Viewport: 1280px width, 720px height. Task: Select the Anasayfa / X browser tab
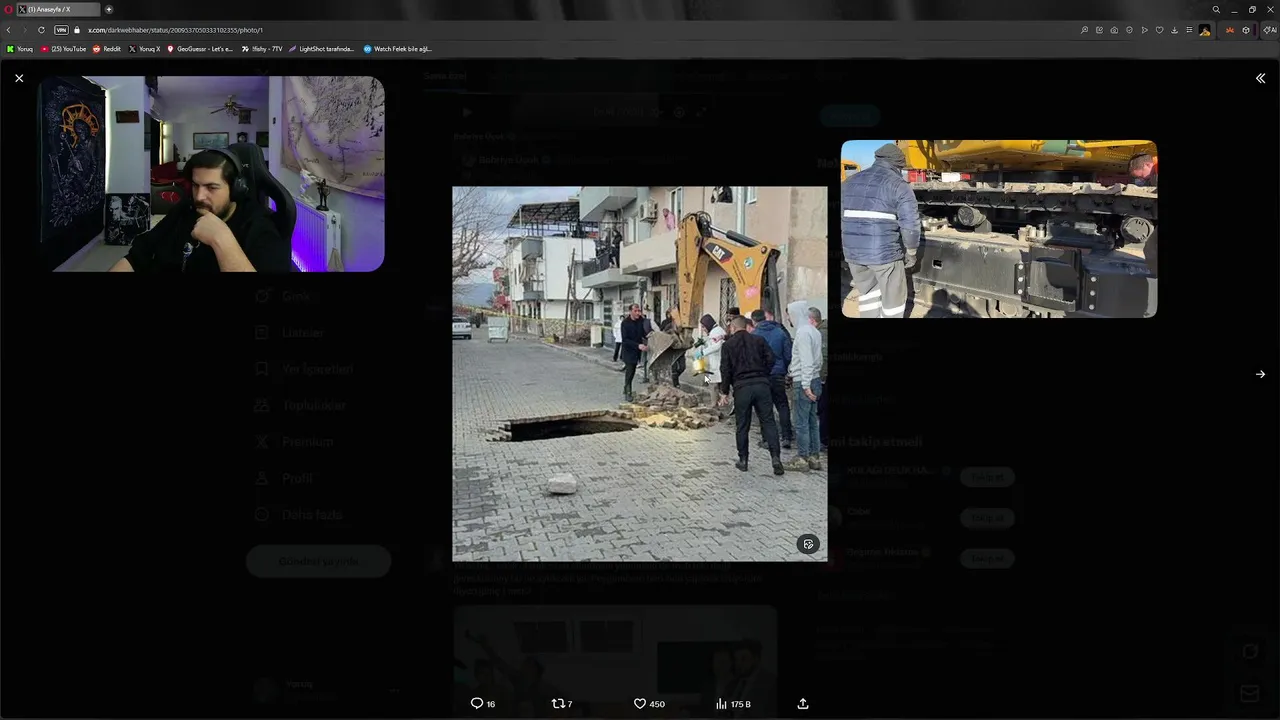58,9
